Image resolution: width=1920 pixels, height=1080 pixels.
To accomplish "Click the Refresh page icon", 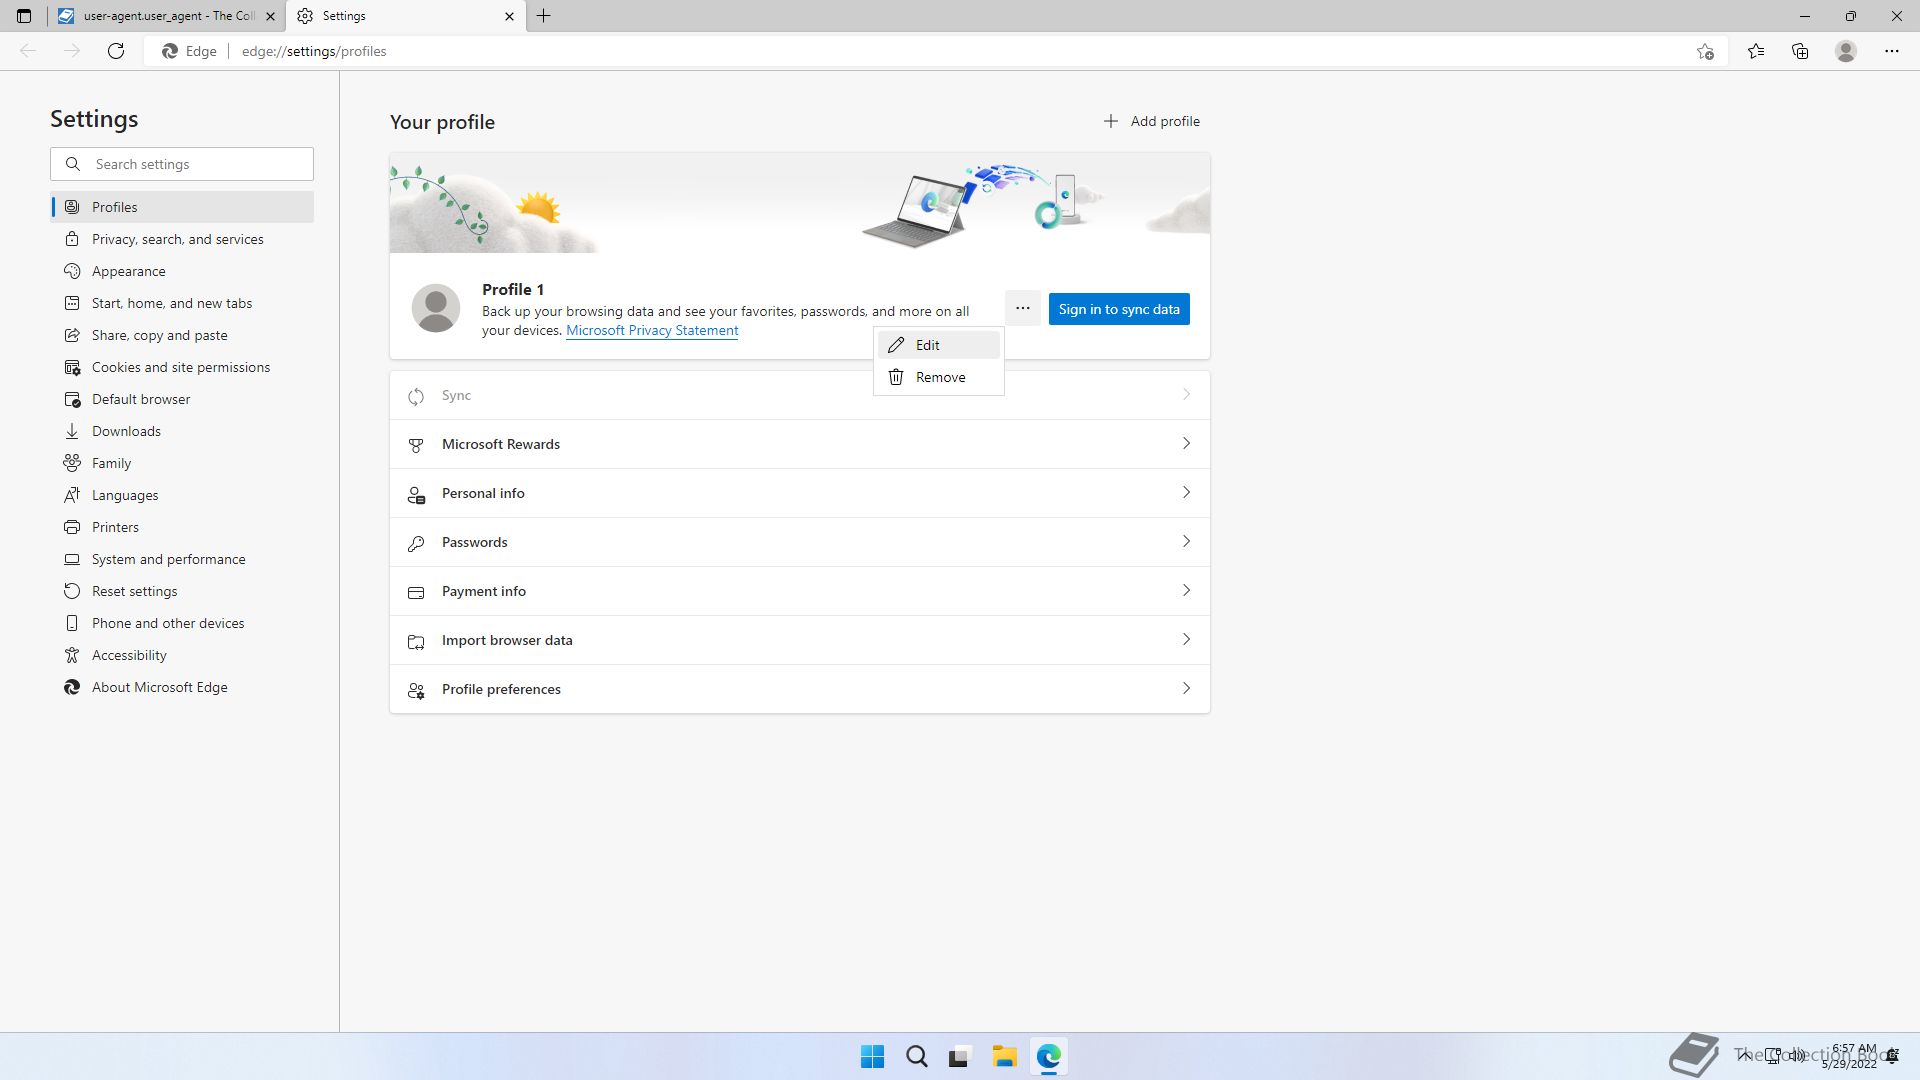I will [116, 51].
